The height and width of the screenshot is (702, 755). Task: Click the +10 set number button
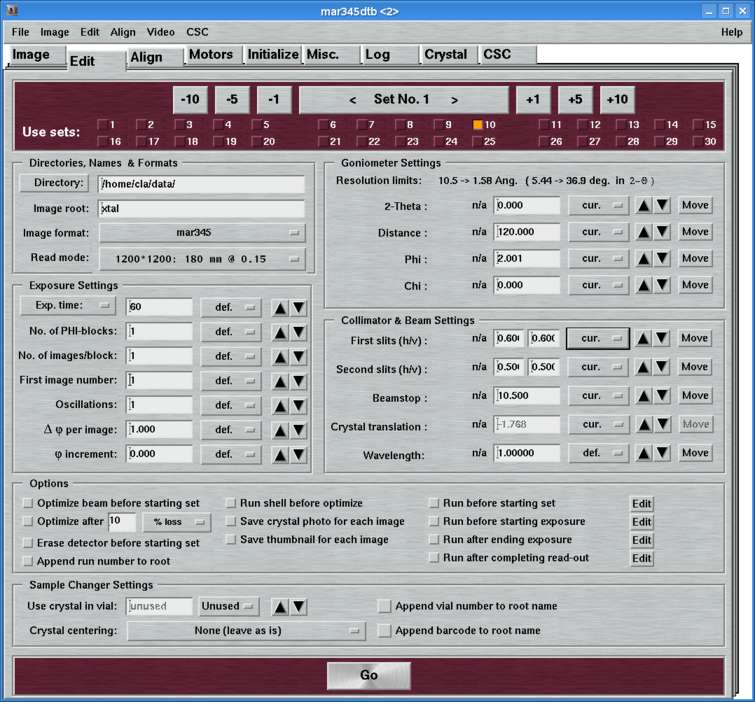coord(617,99)
